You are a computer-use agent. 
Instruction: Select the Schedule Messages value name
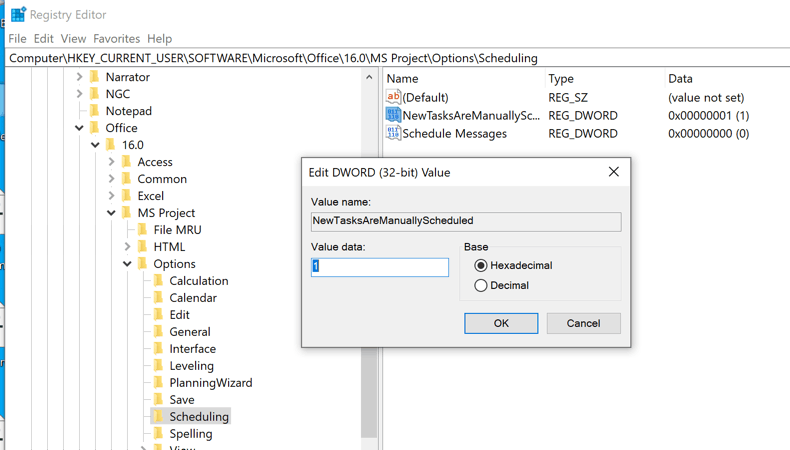coord(454,134)
